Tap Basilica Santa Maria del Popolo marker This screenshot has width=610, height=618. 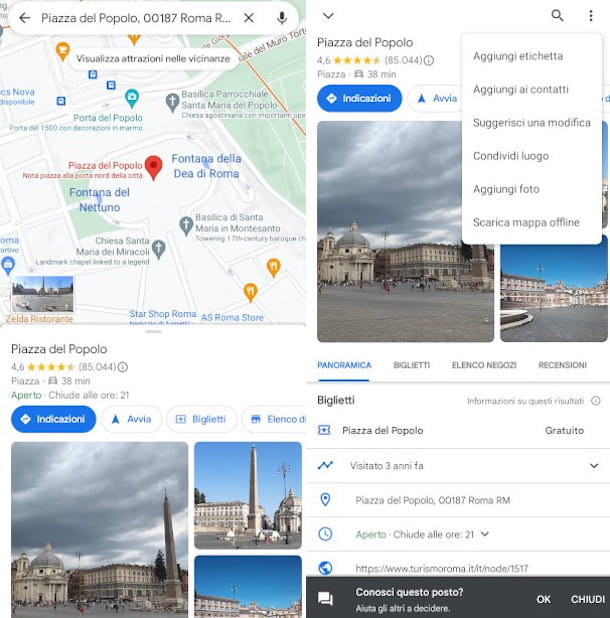point(172,103)
